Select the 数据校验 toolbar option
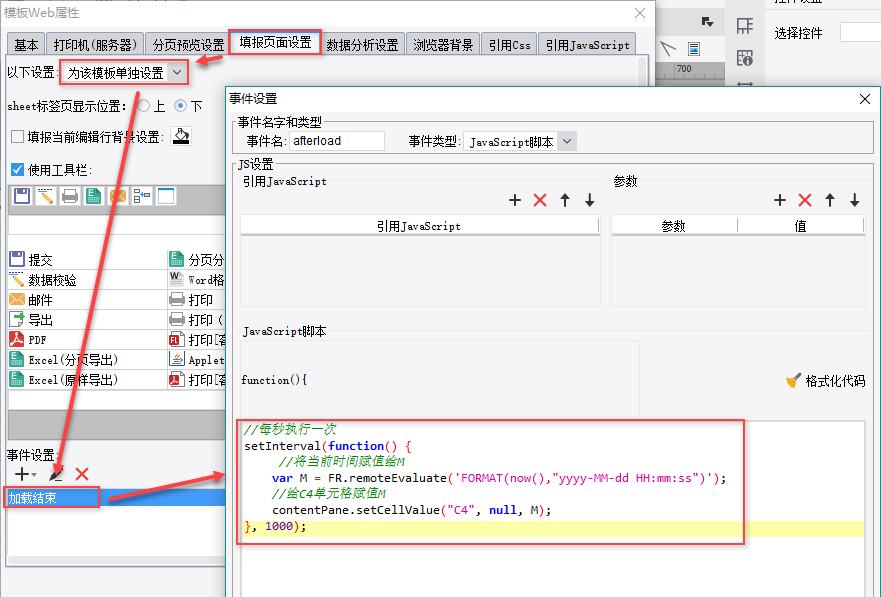The height and width of the screenshot is (597, 881). 88,280
